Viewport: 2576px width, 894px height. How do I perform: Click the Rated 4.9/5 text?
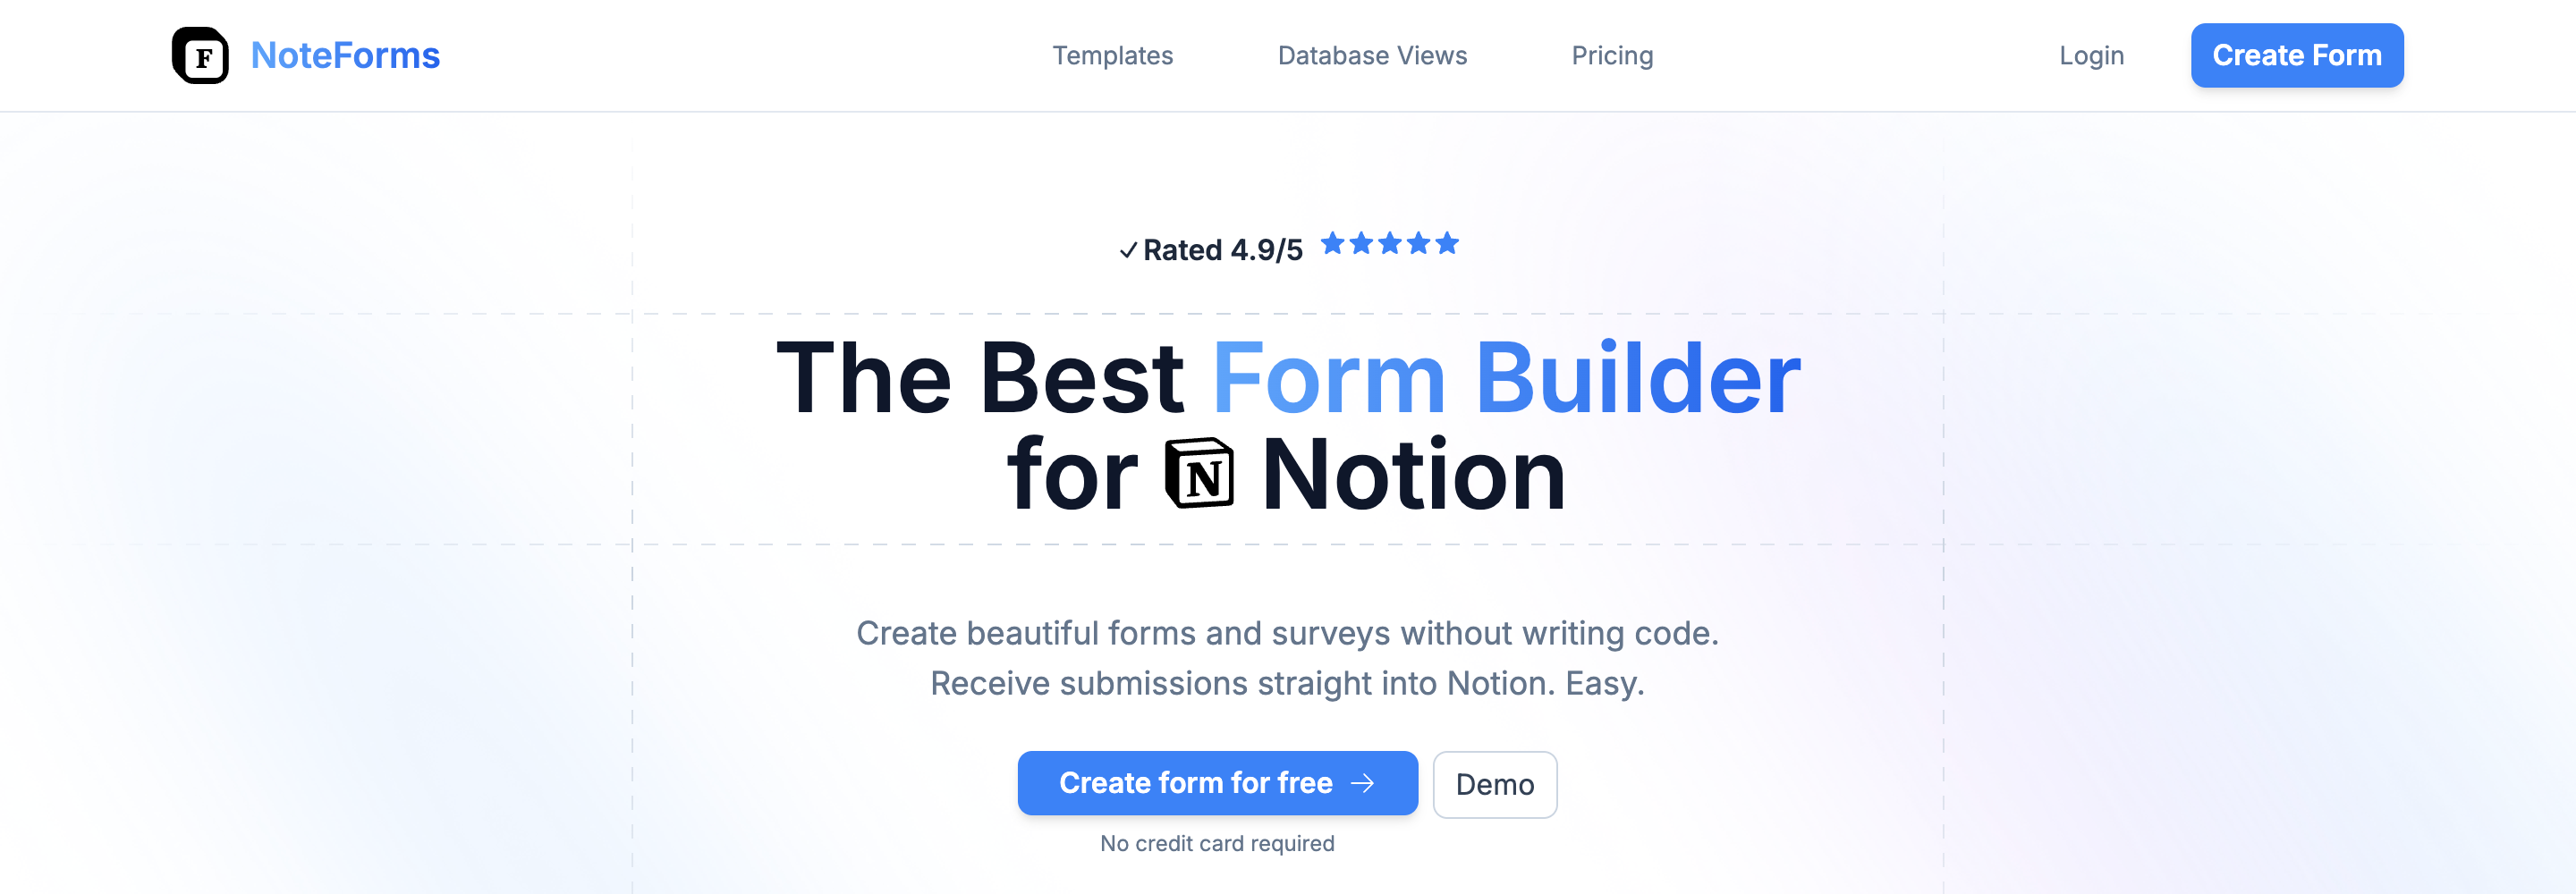[x=1224, y=250]
